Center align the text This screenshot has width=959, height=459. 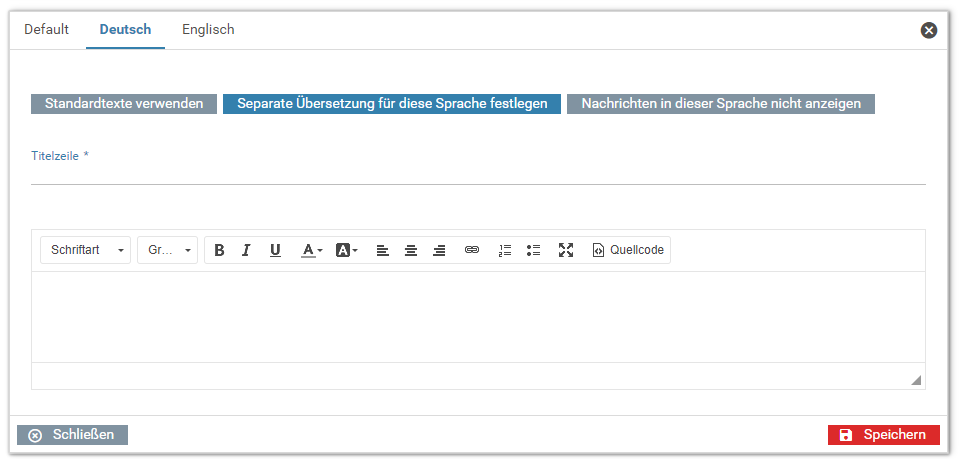coord(410,250)
